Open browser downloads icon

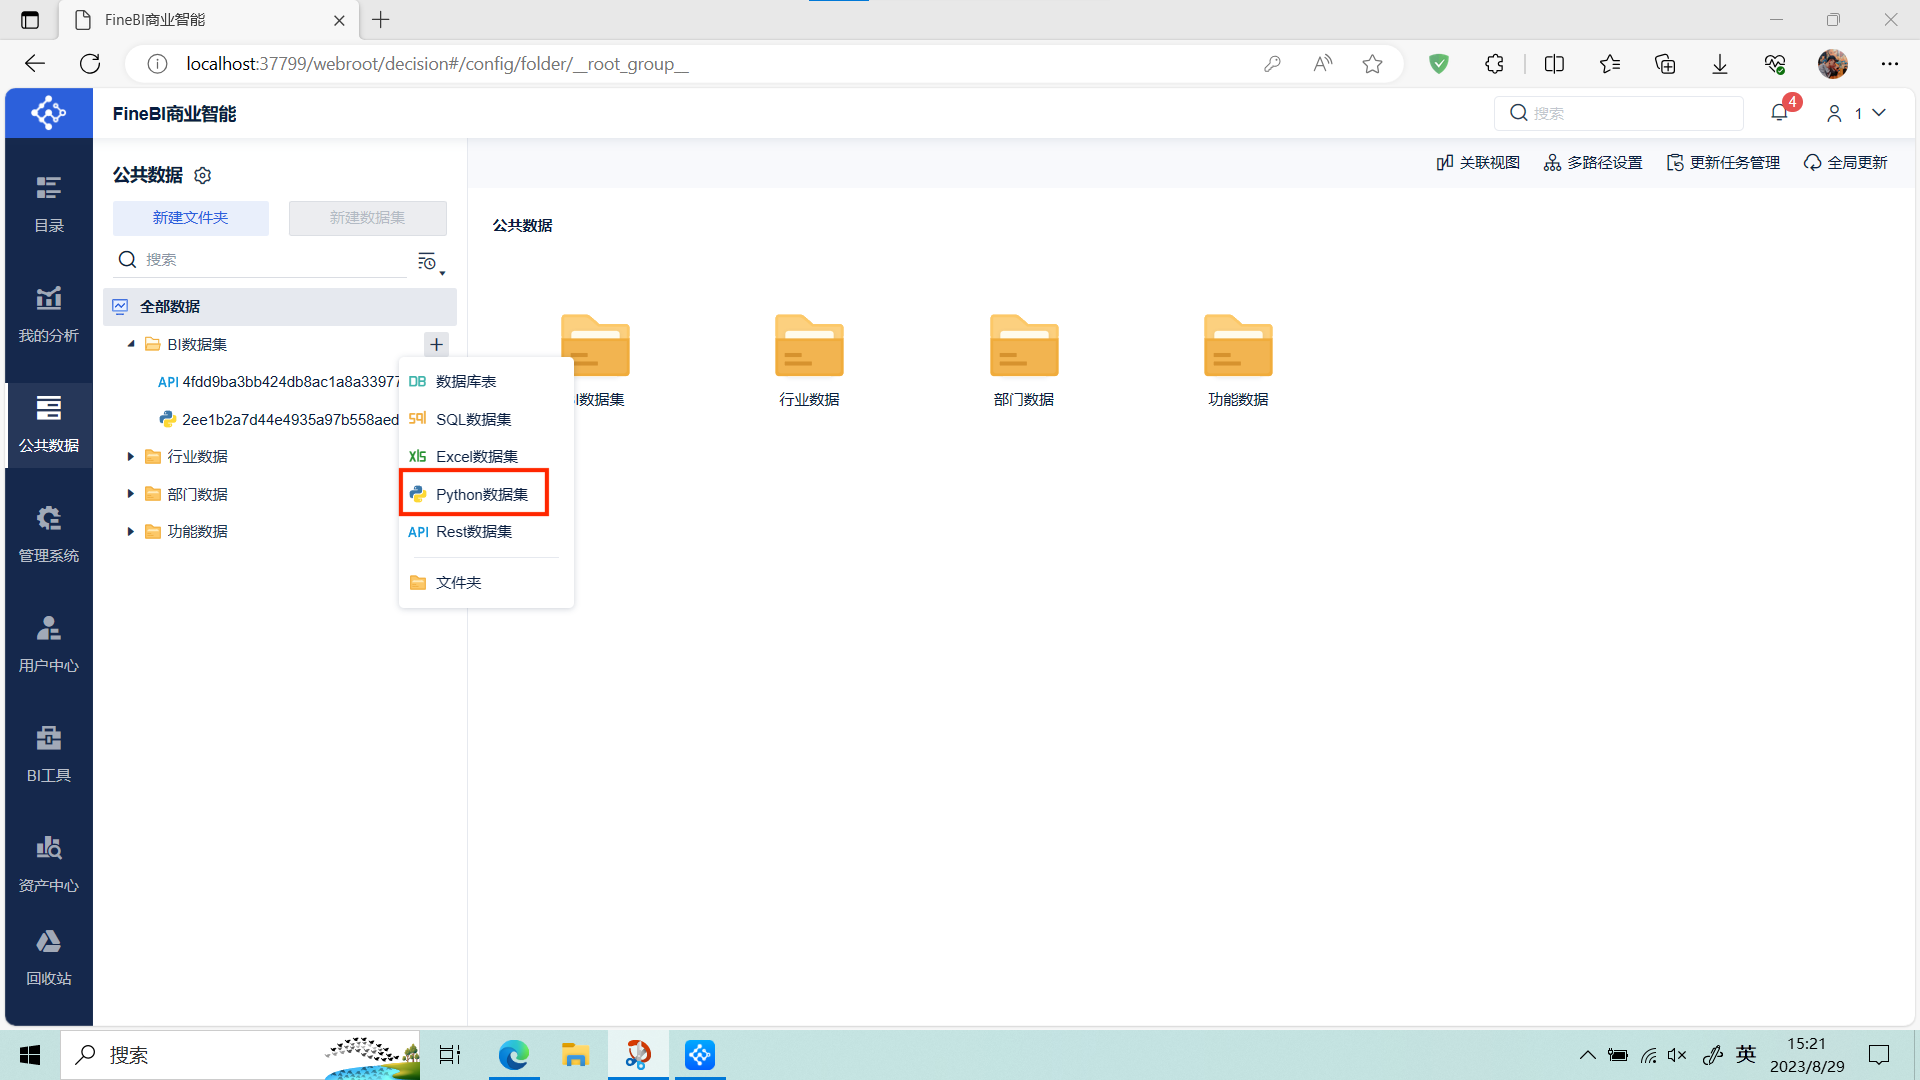click(x=1720, y=64)
